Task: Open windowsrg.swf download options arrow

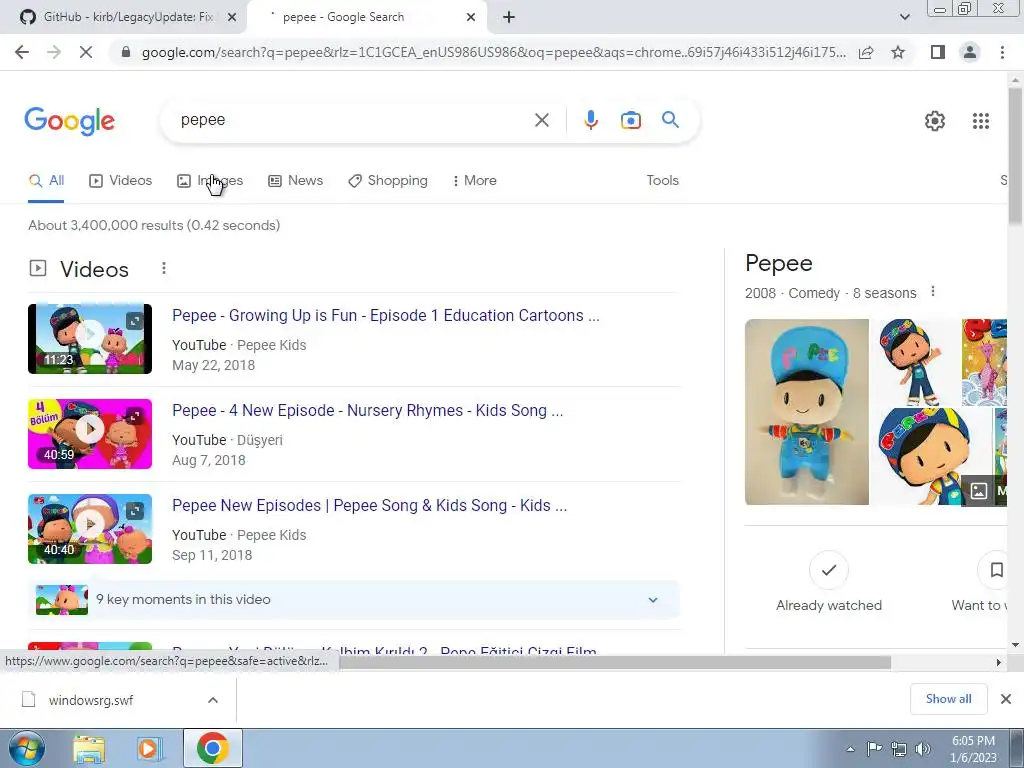Action: [213, 700]
